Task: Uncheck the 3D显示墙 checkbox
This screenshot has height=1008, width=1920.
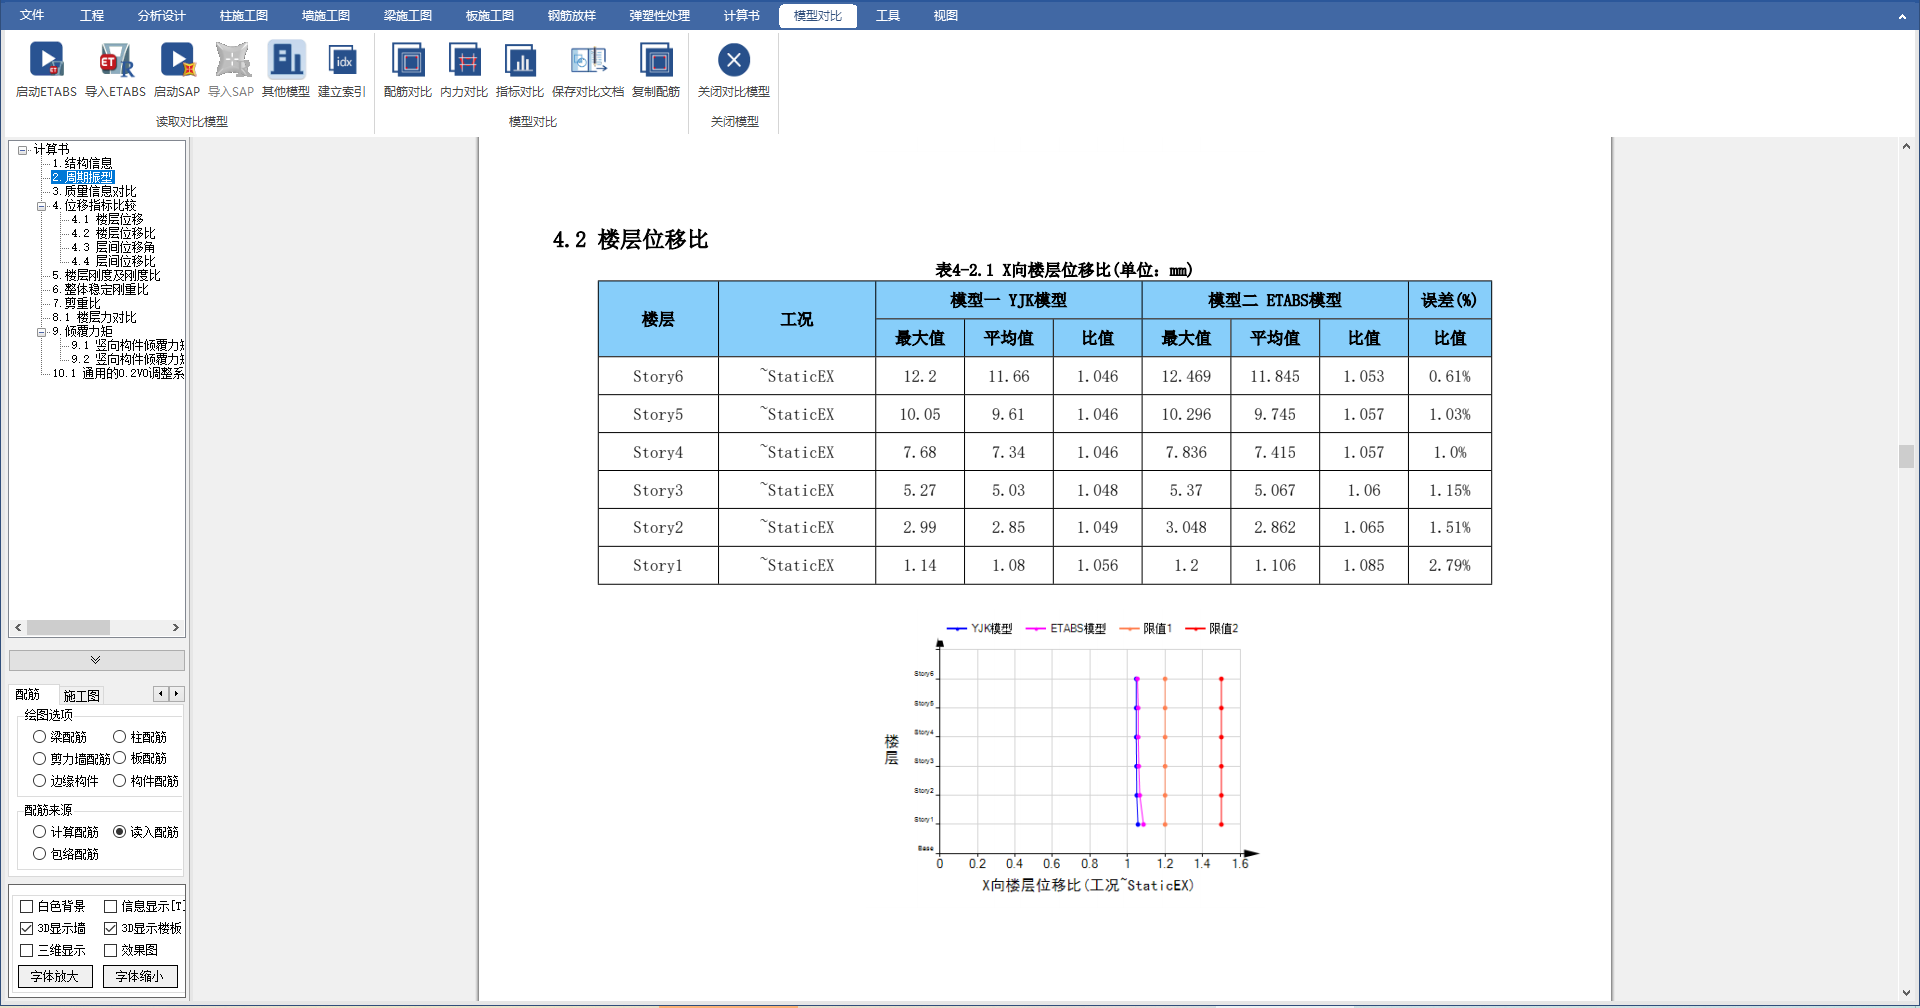Action: tap(27, 928)
